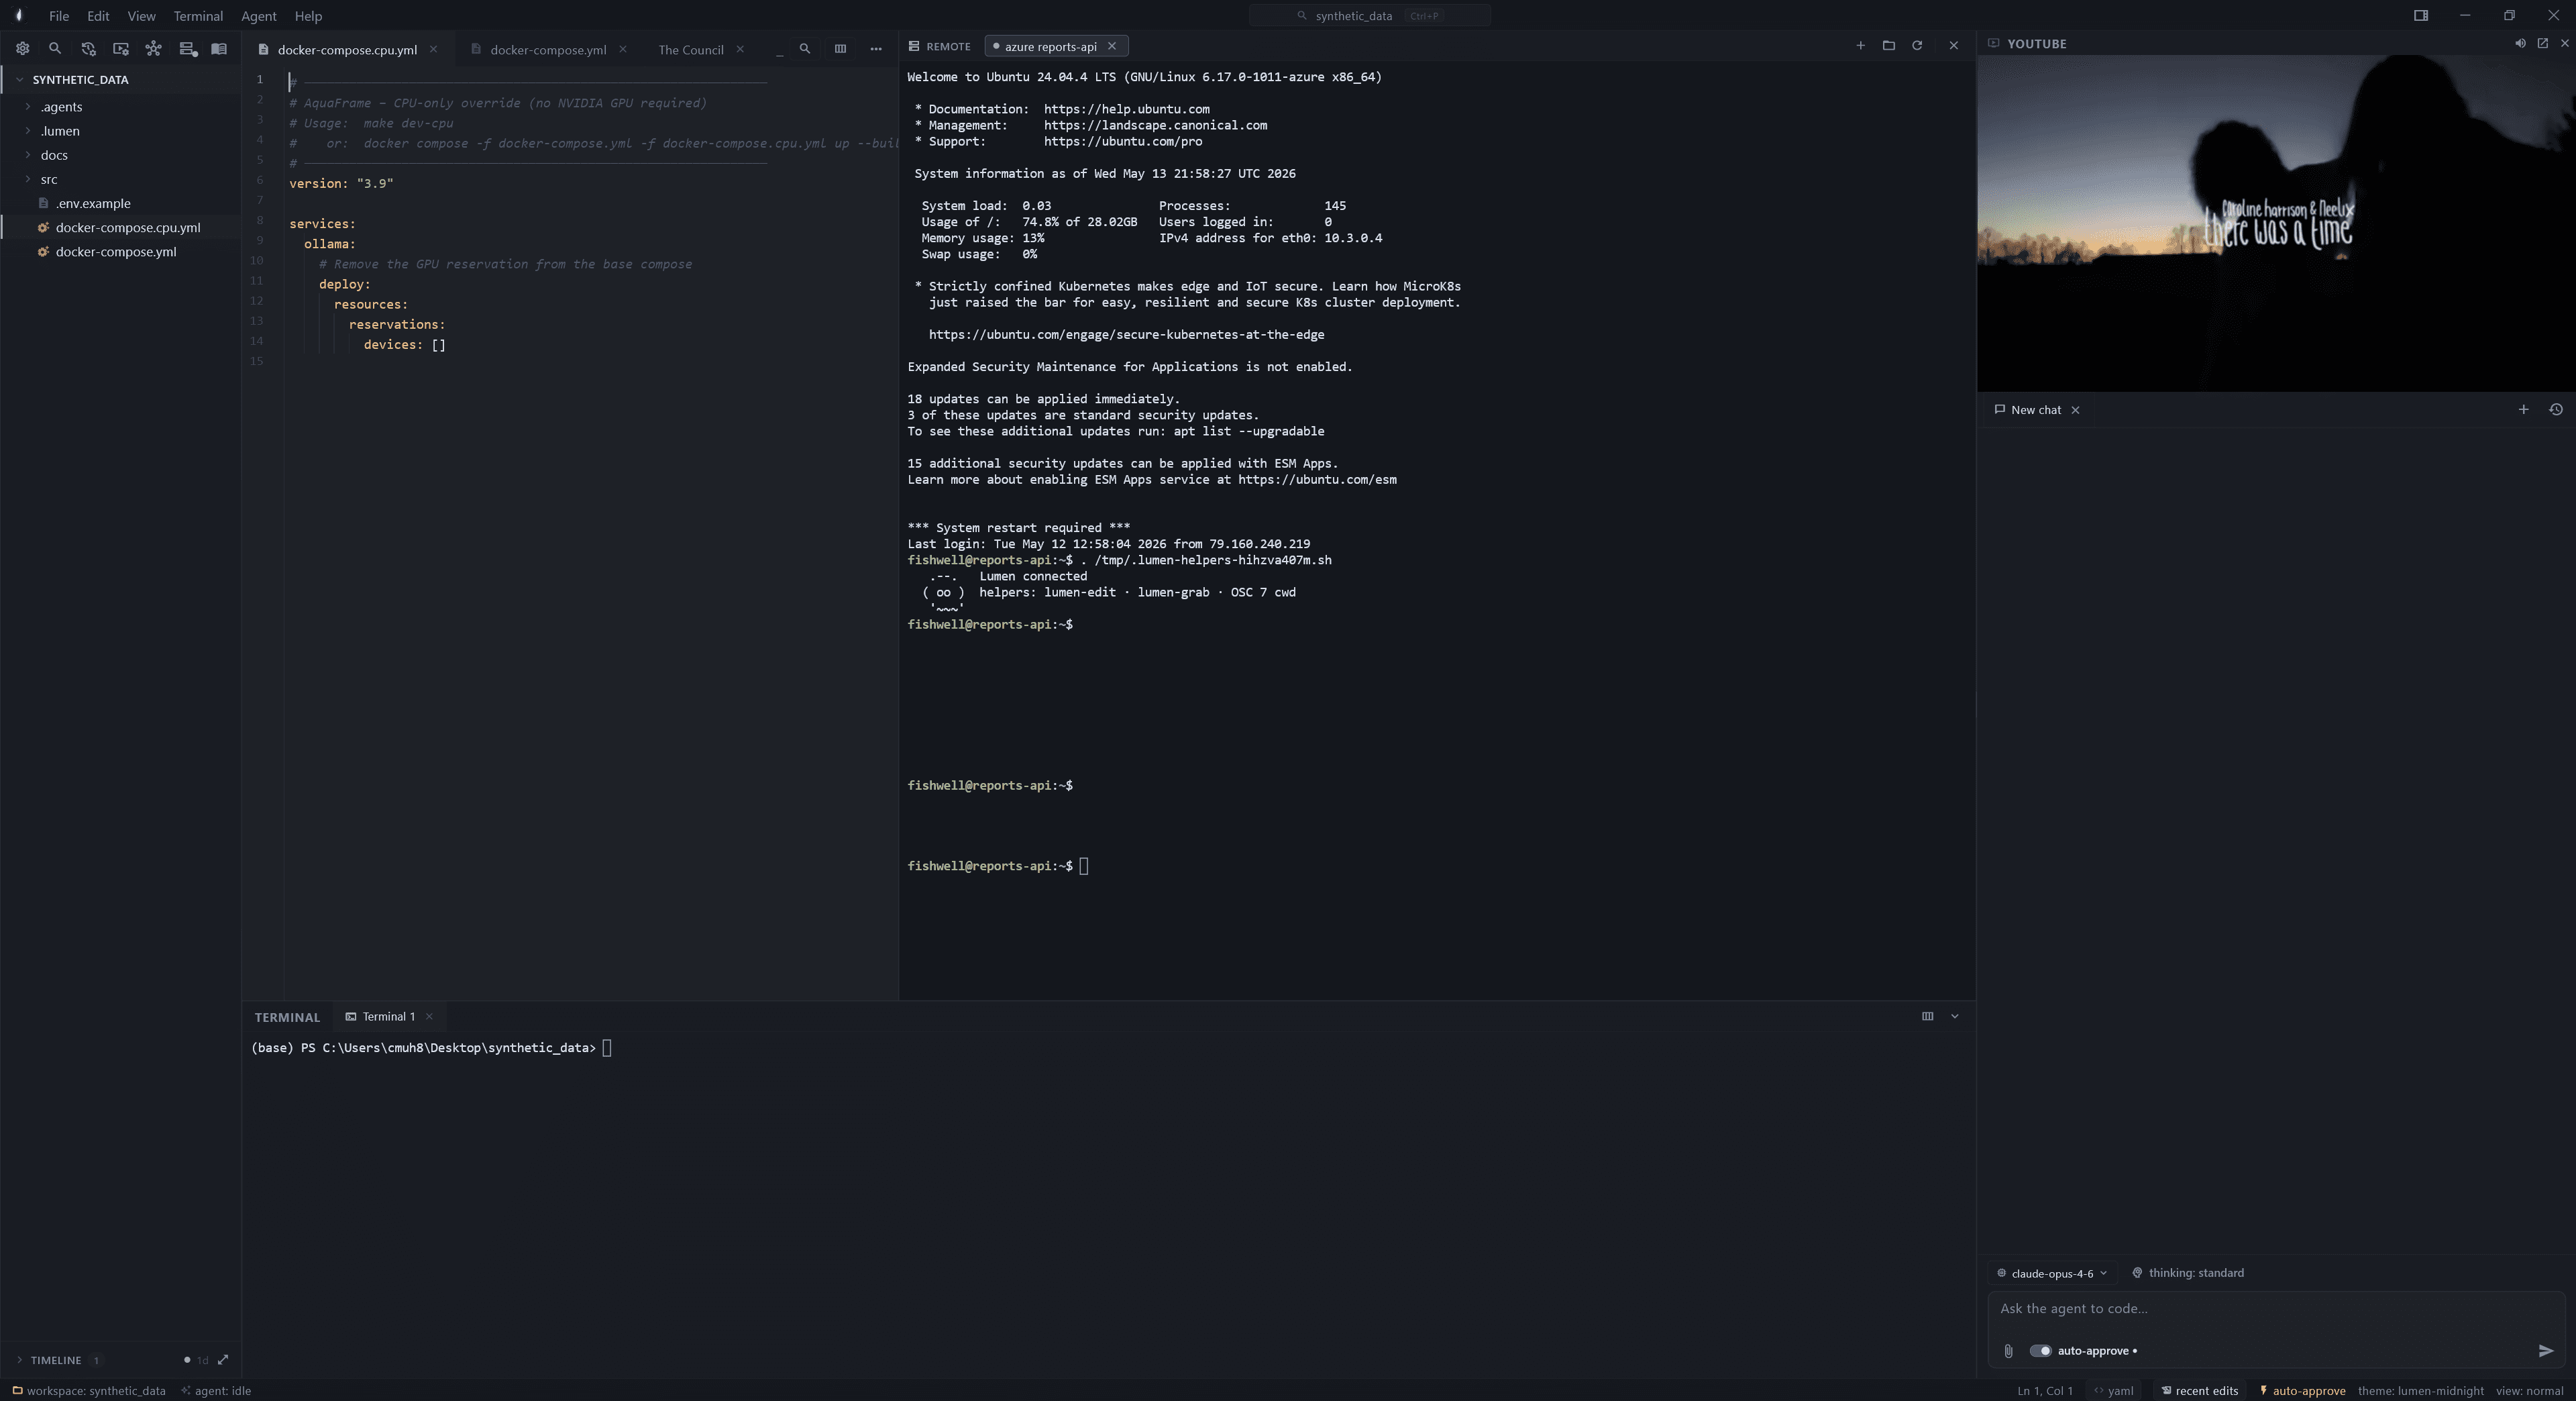Expand the .lumen folder

click(120, 131)
